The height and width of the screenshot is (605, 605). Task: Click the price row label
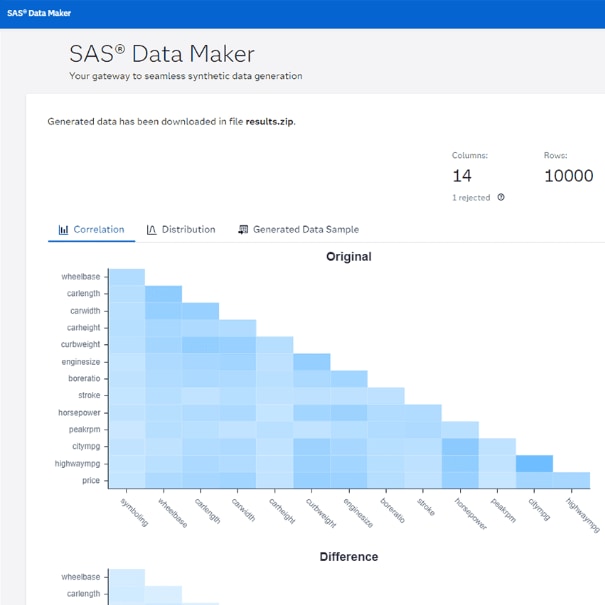[91, 480]
